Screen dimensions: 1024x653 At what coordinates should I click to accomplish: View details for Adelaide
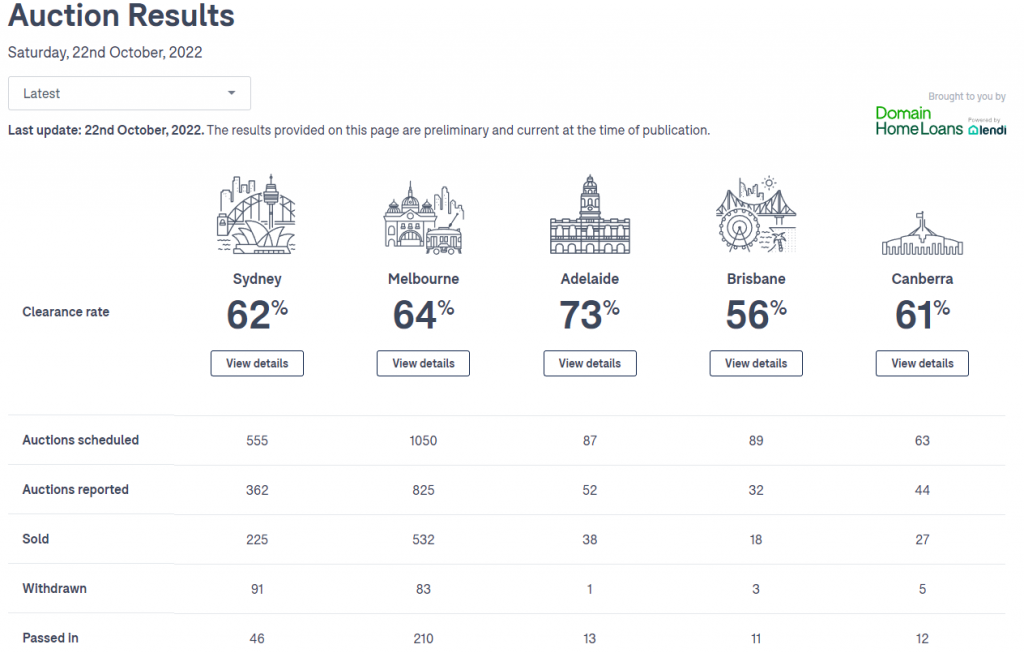590,363
